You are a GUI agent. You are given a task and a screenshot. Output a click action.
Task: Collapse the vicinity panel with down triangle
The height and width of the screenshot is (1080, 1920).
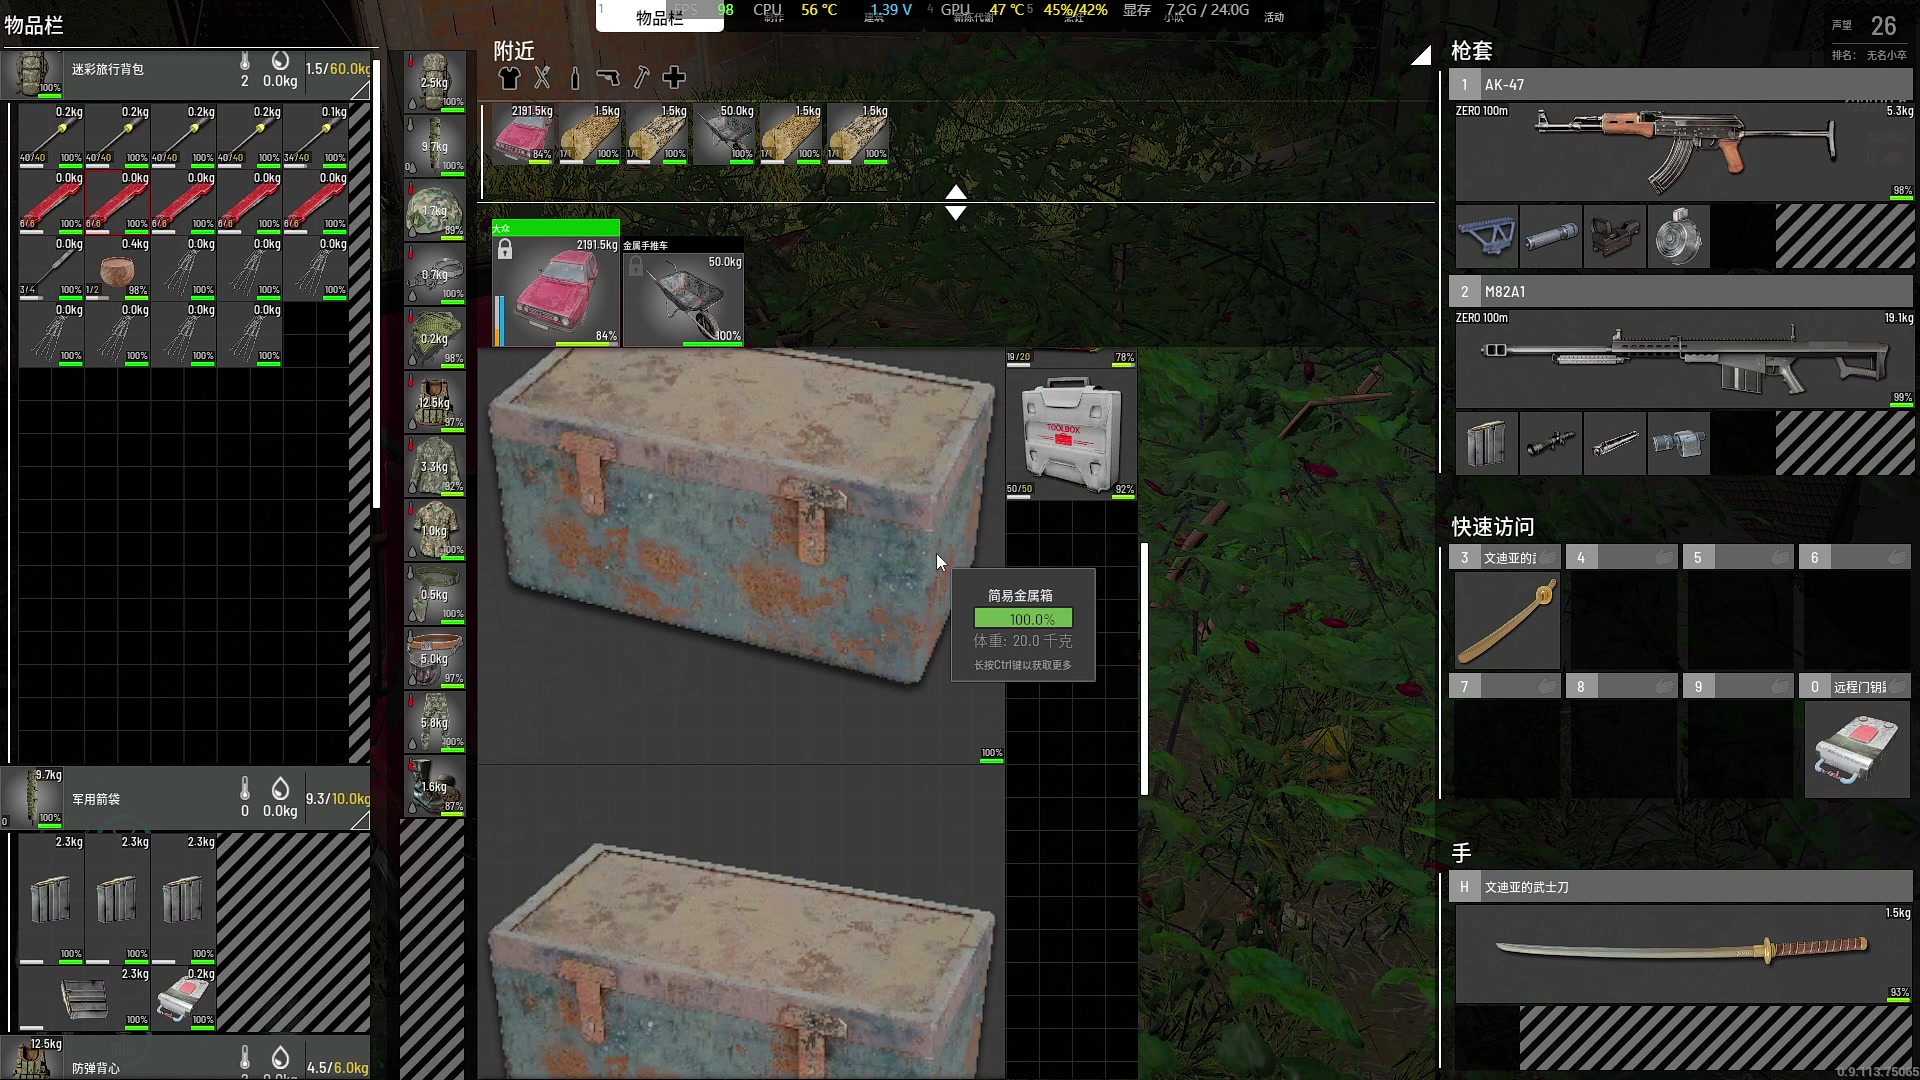click(x=956, y=213)
